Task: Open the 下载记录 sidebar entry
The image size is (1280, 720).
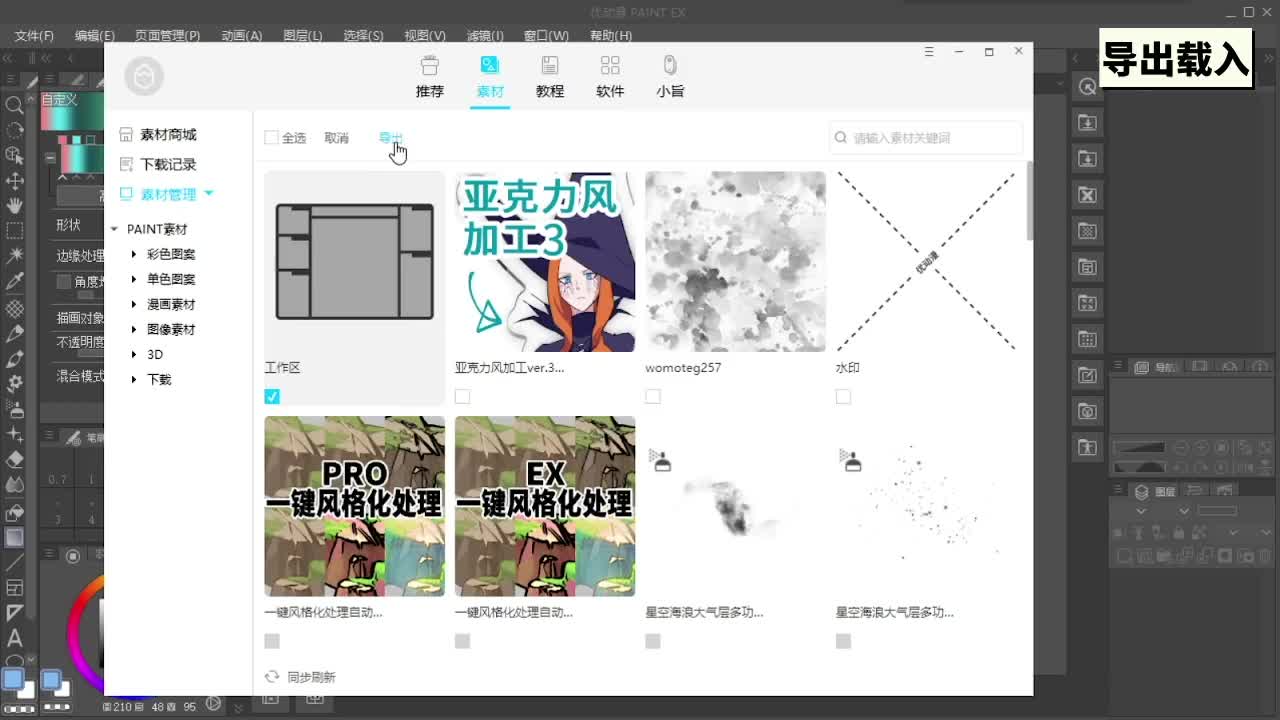Action: click(168, 164)
